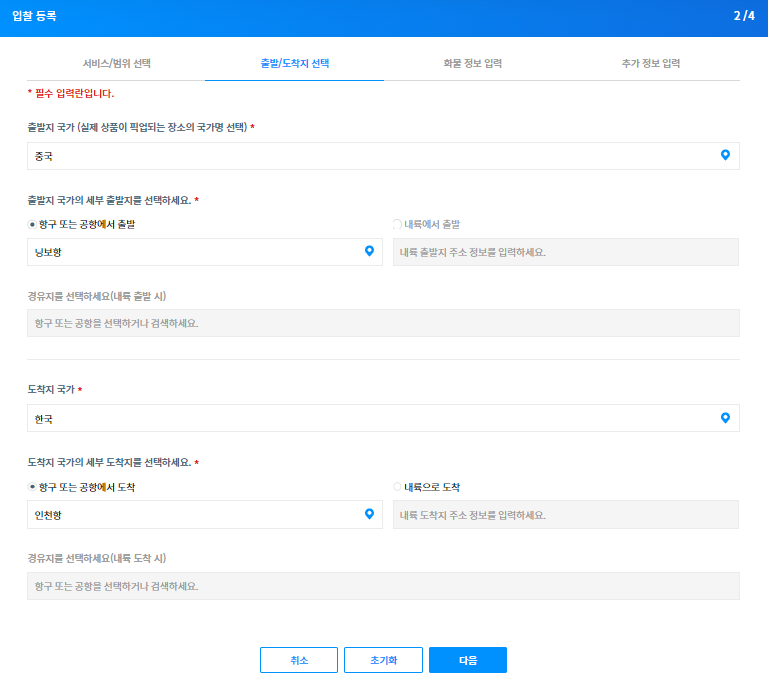Open the 출발지 국가 dropdown showing 중국
Image resolution: width=768 pixels, height=691 pixels.
pos(383,156)
